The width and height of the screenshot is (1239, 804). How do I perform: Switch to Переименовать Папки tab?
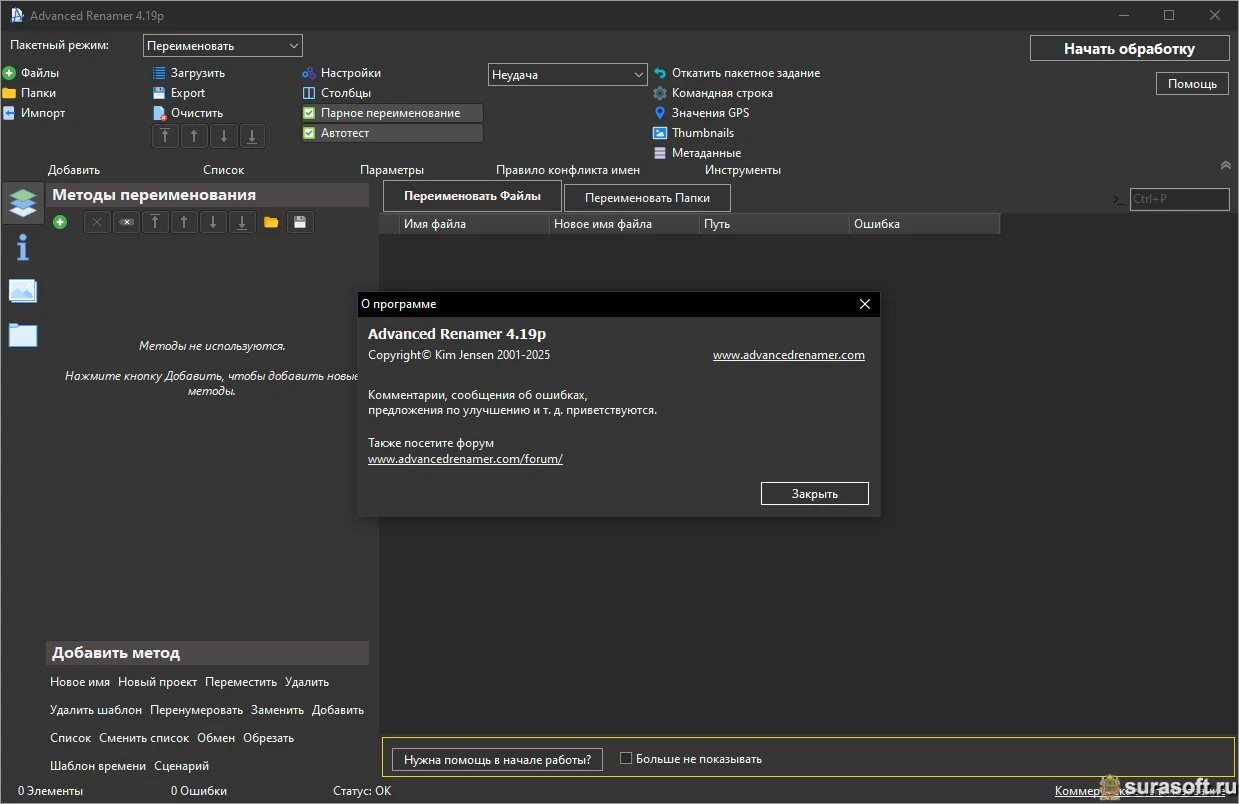tap(647, 198)
